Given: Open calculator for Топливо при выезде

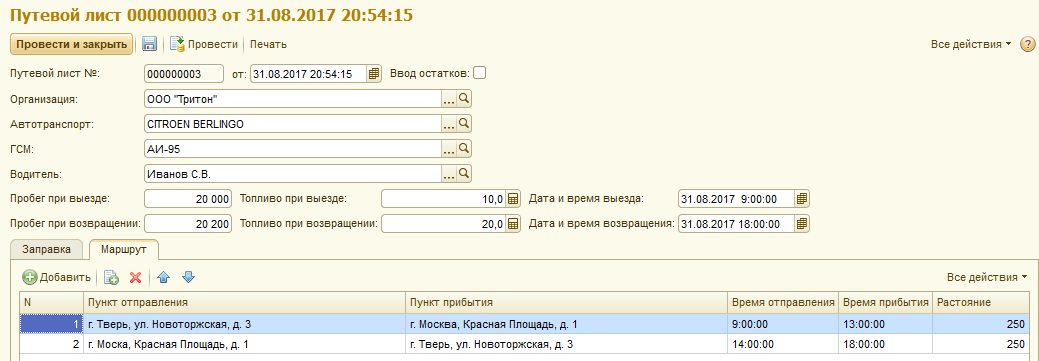Looking at the screenshot, I should point(513,199).
